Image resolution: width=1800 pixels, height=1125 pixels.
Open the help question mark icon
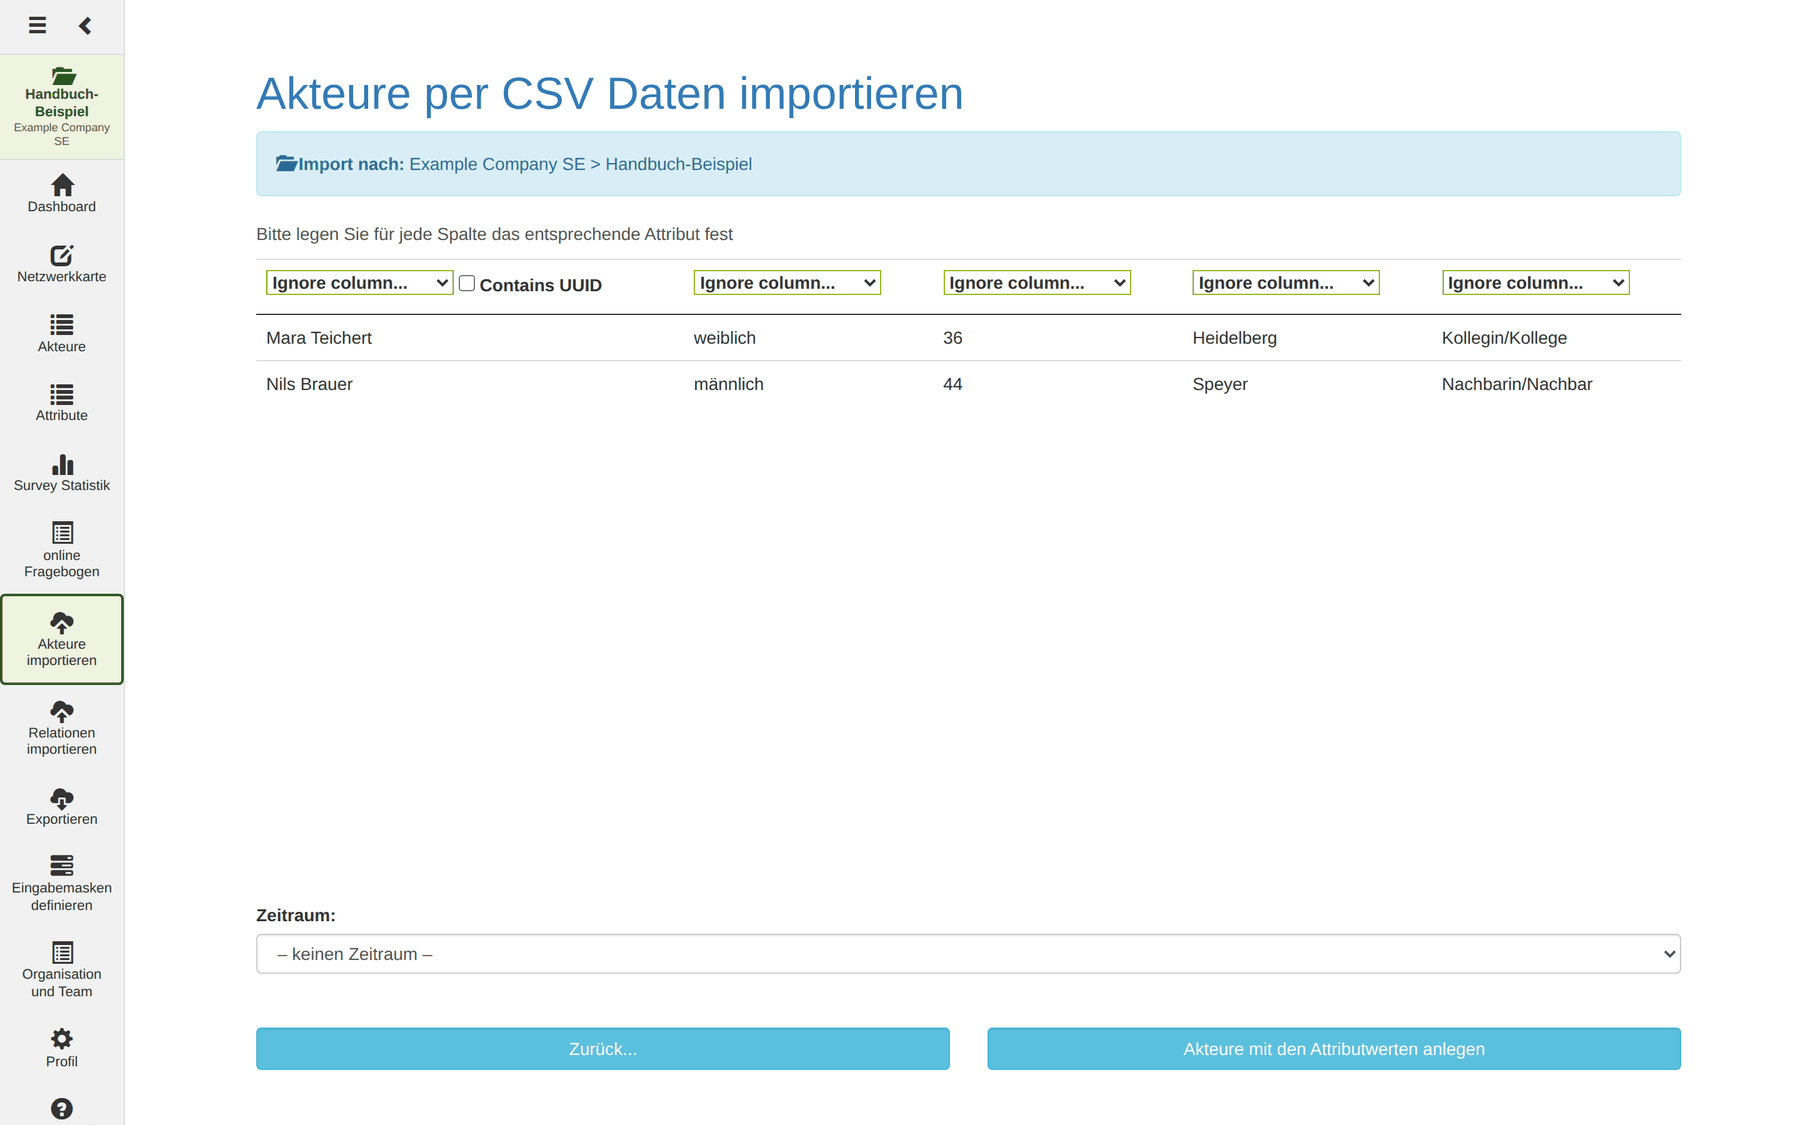62,1109
